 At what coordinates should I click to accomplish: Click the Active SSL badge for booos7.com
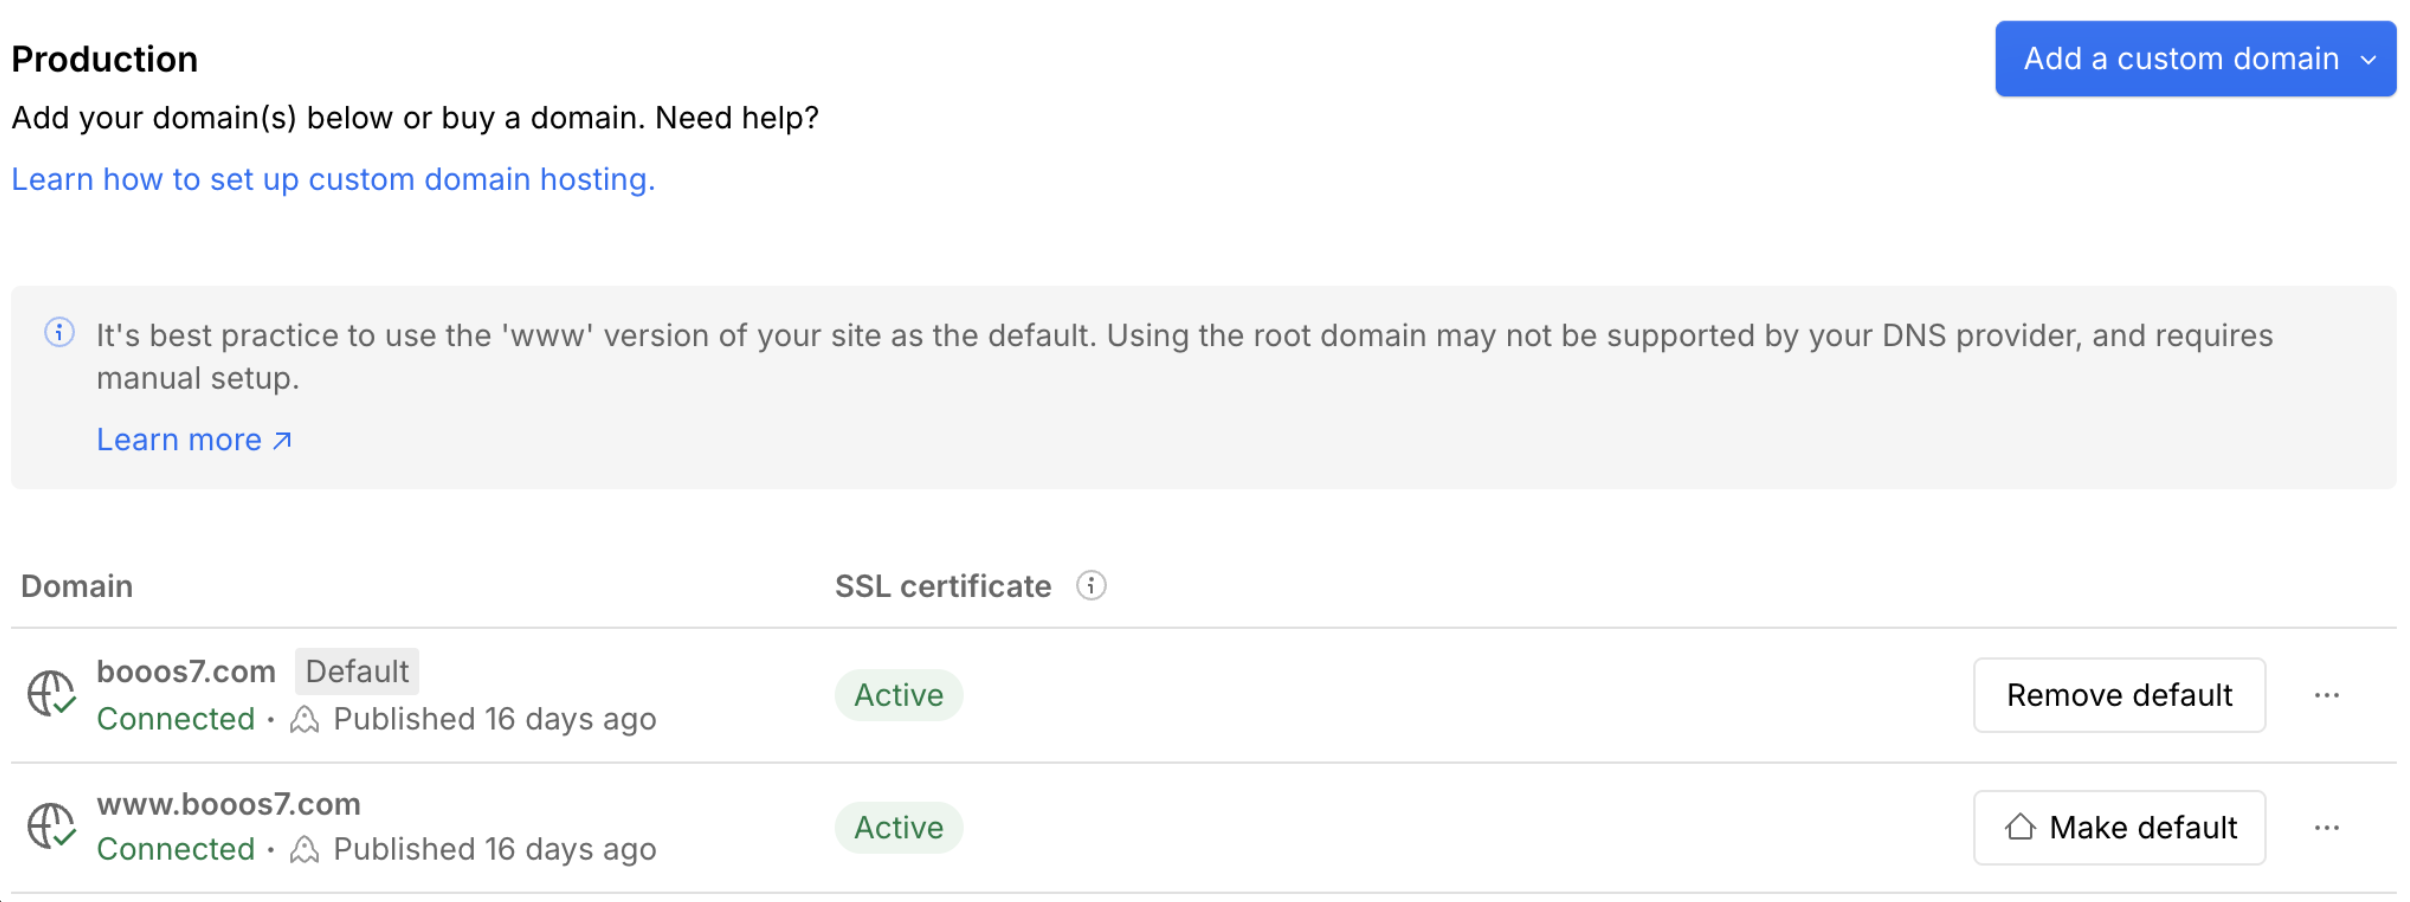pyautogui.click(x=898, y=695)
